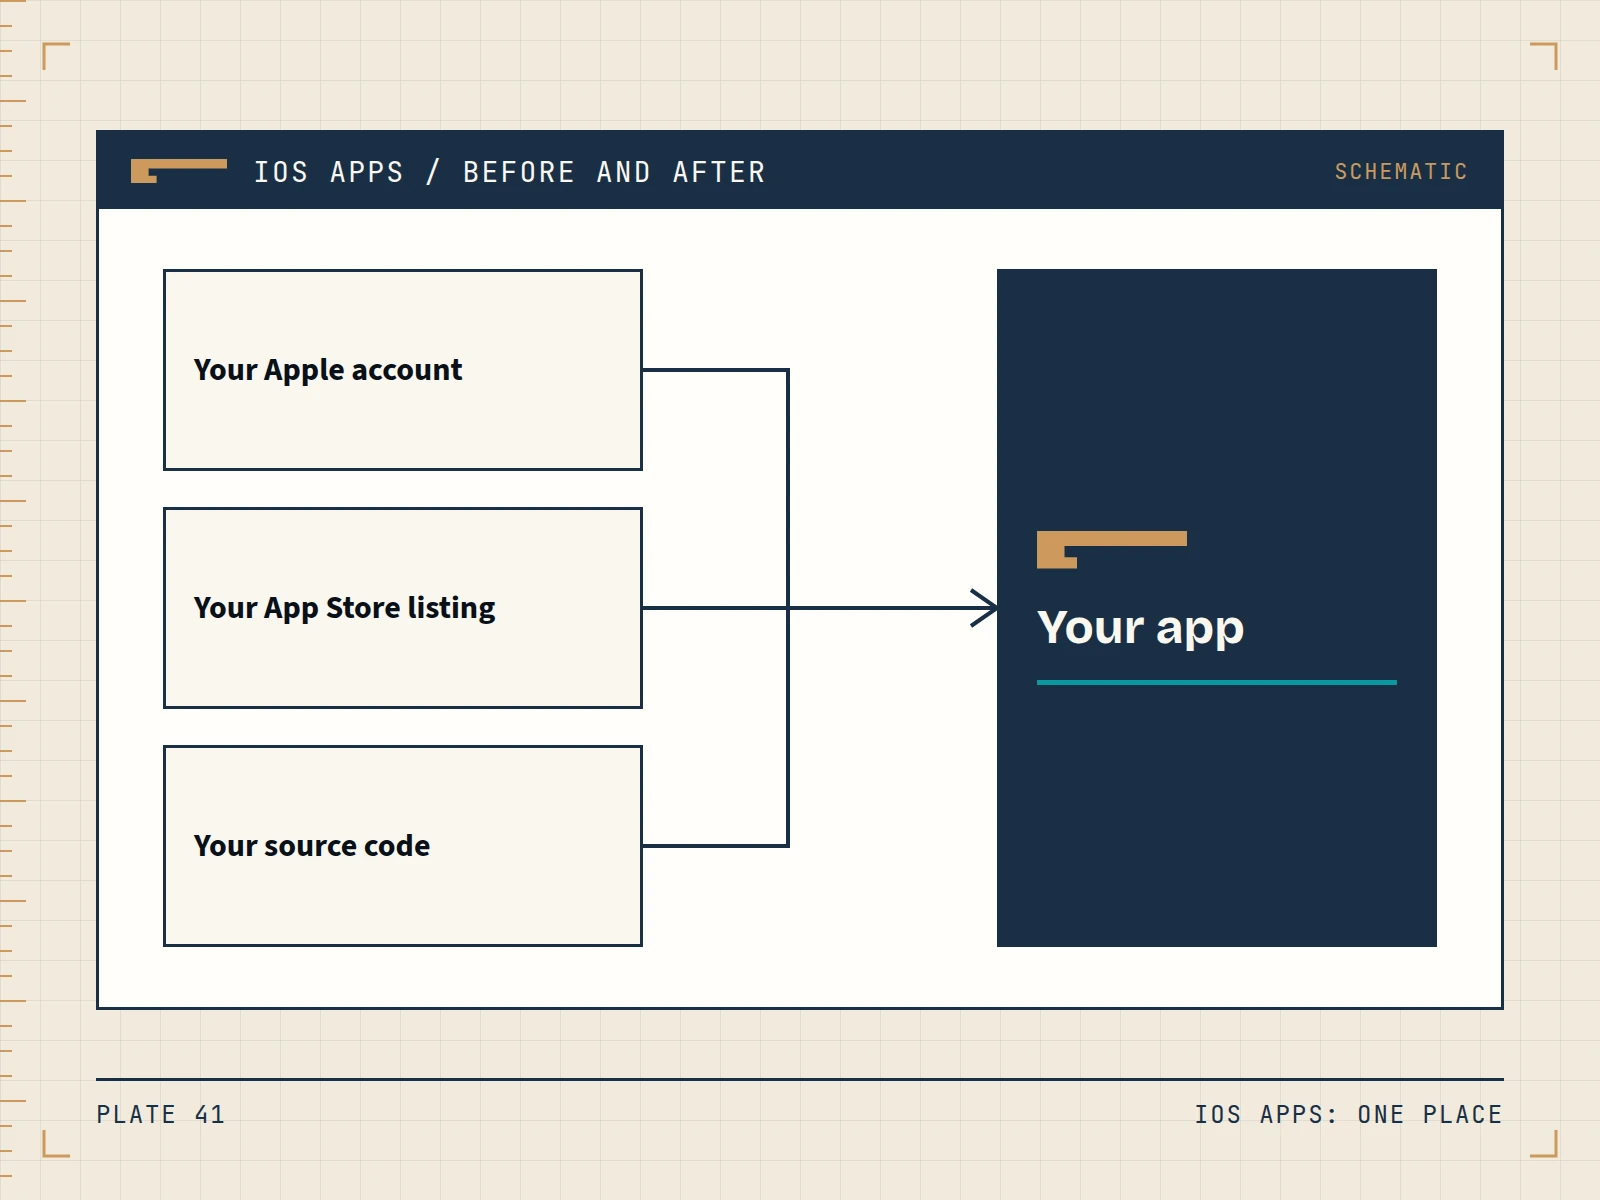This screenshot has width=1600, height=1200.
Task: Click the 'IOS APPS / BEFORE AND AFTER' title
Action: pos(510,172)
